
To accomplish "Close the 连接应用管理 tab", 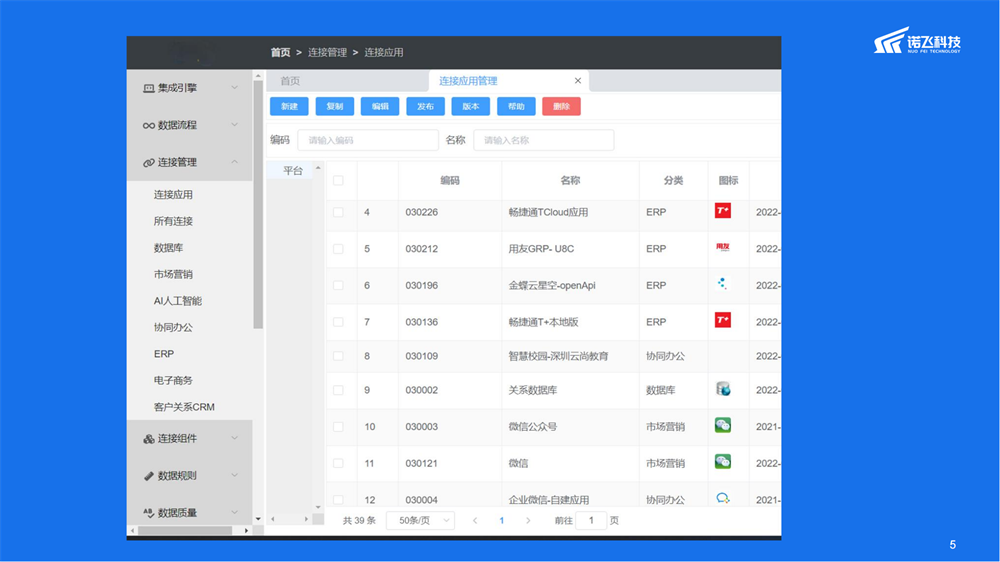I will coord(578,80).
